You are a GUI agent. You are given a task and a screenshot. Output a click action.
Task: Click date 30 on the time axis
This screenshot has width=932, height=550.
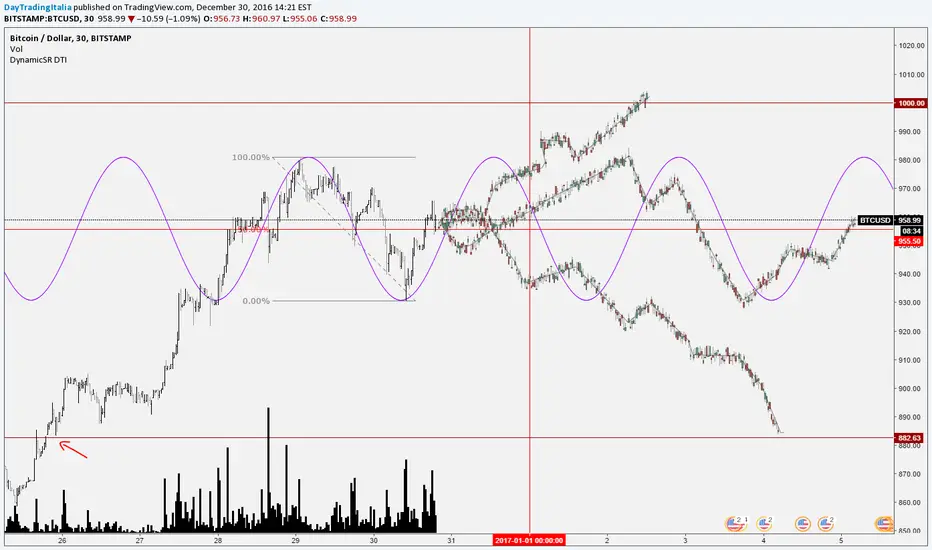coord(373,540)
